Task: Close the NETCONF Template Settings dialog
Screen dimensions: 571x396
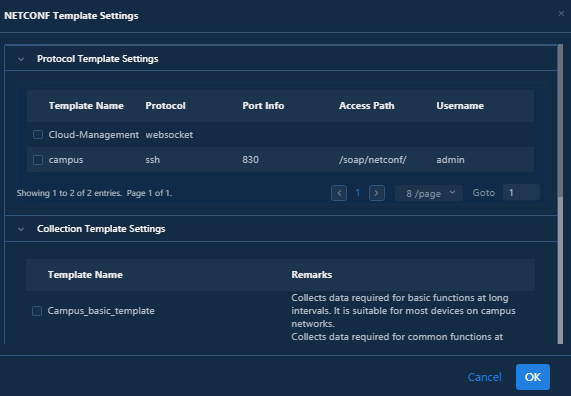Action: [561, 14]
